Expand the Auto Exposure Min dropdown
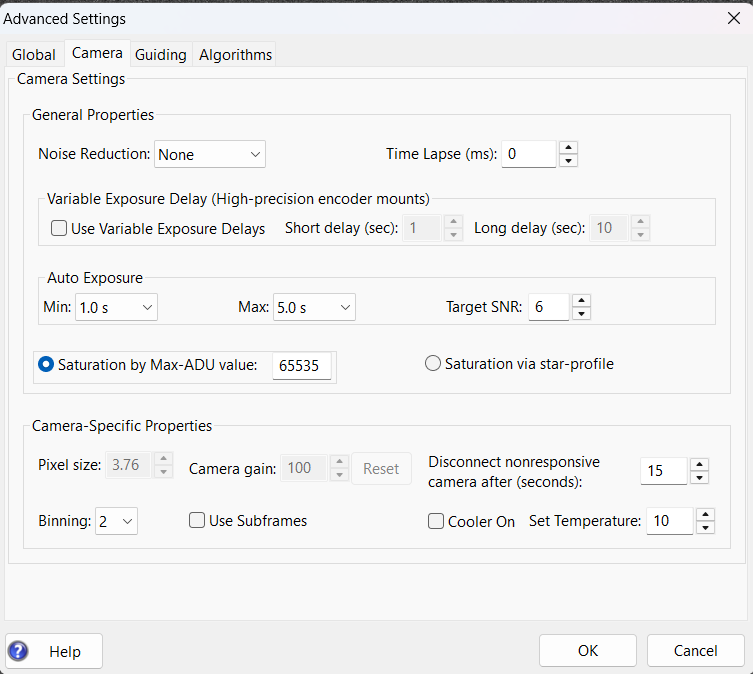 point(116,307)
